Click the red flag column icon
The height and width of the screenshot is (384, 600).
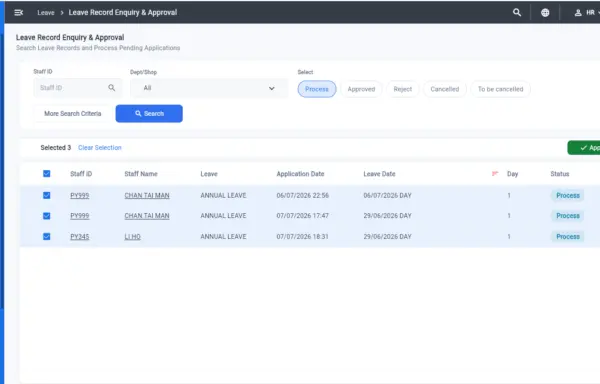point(495,174)
